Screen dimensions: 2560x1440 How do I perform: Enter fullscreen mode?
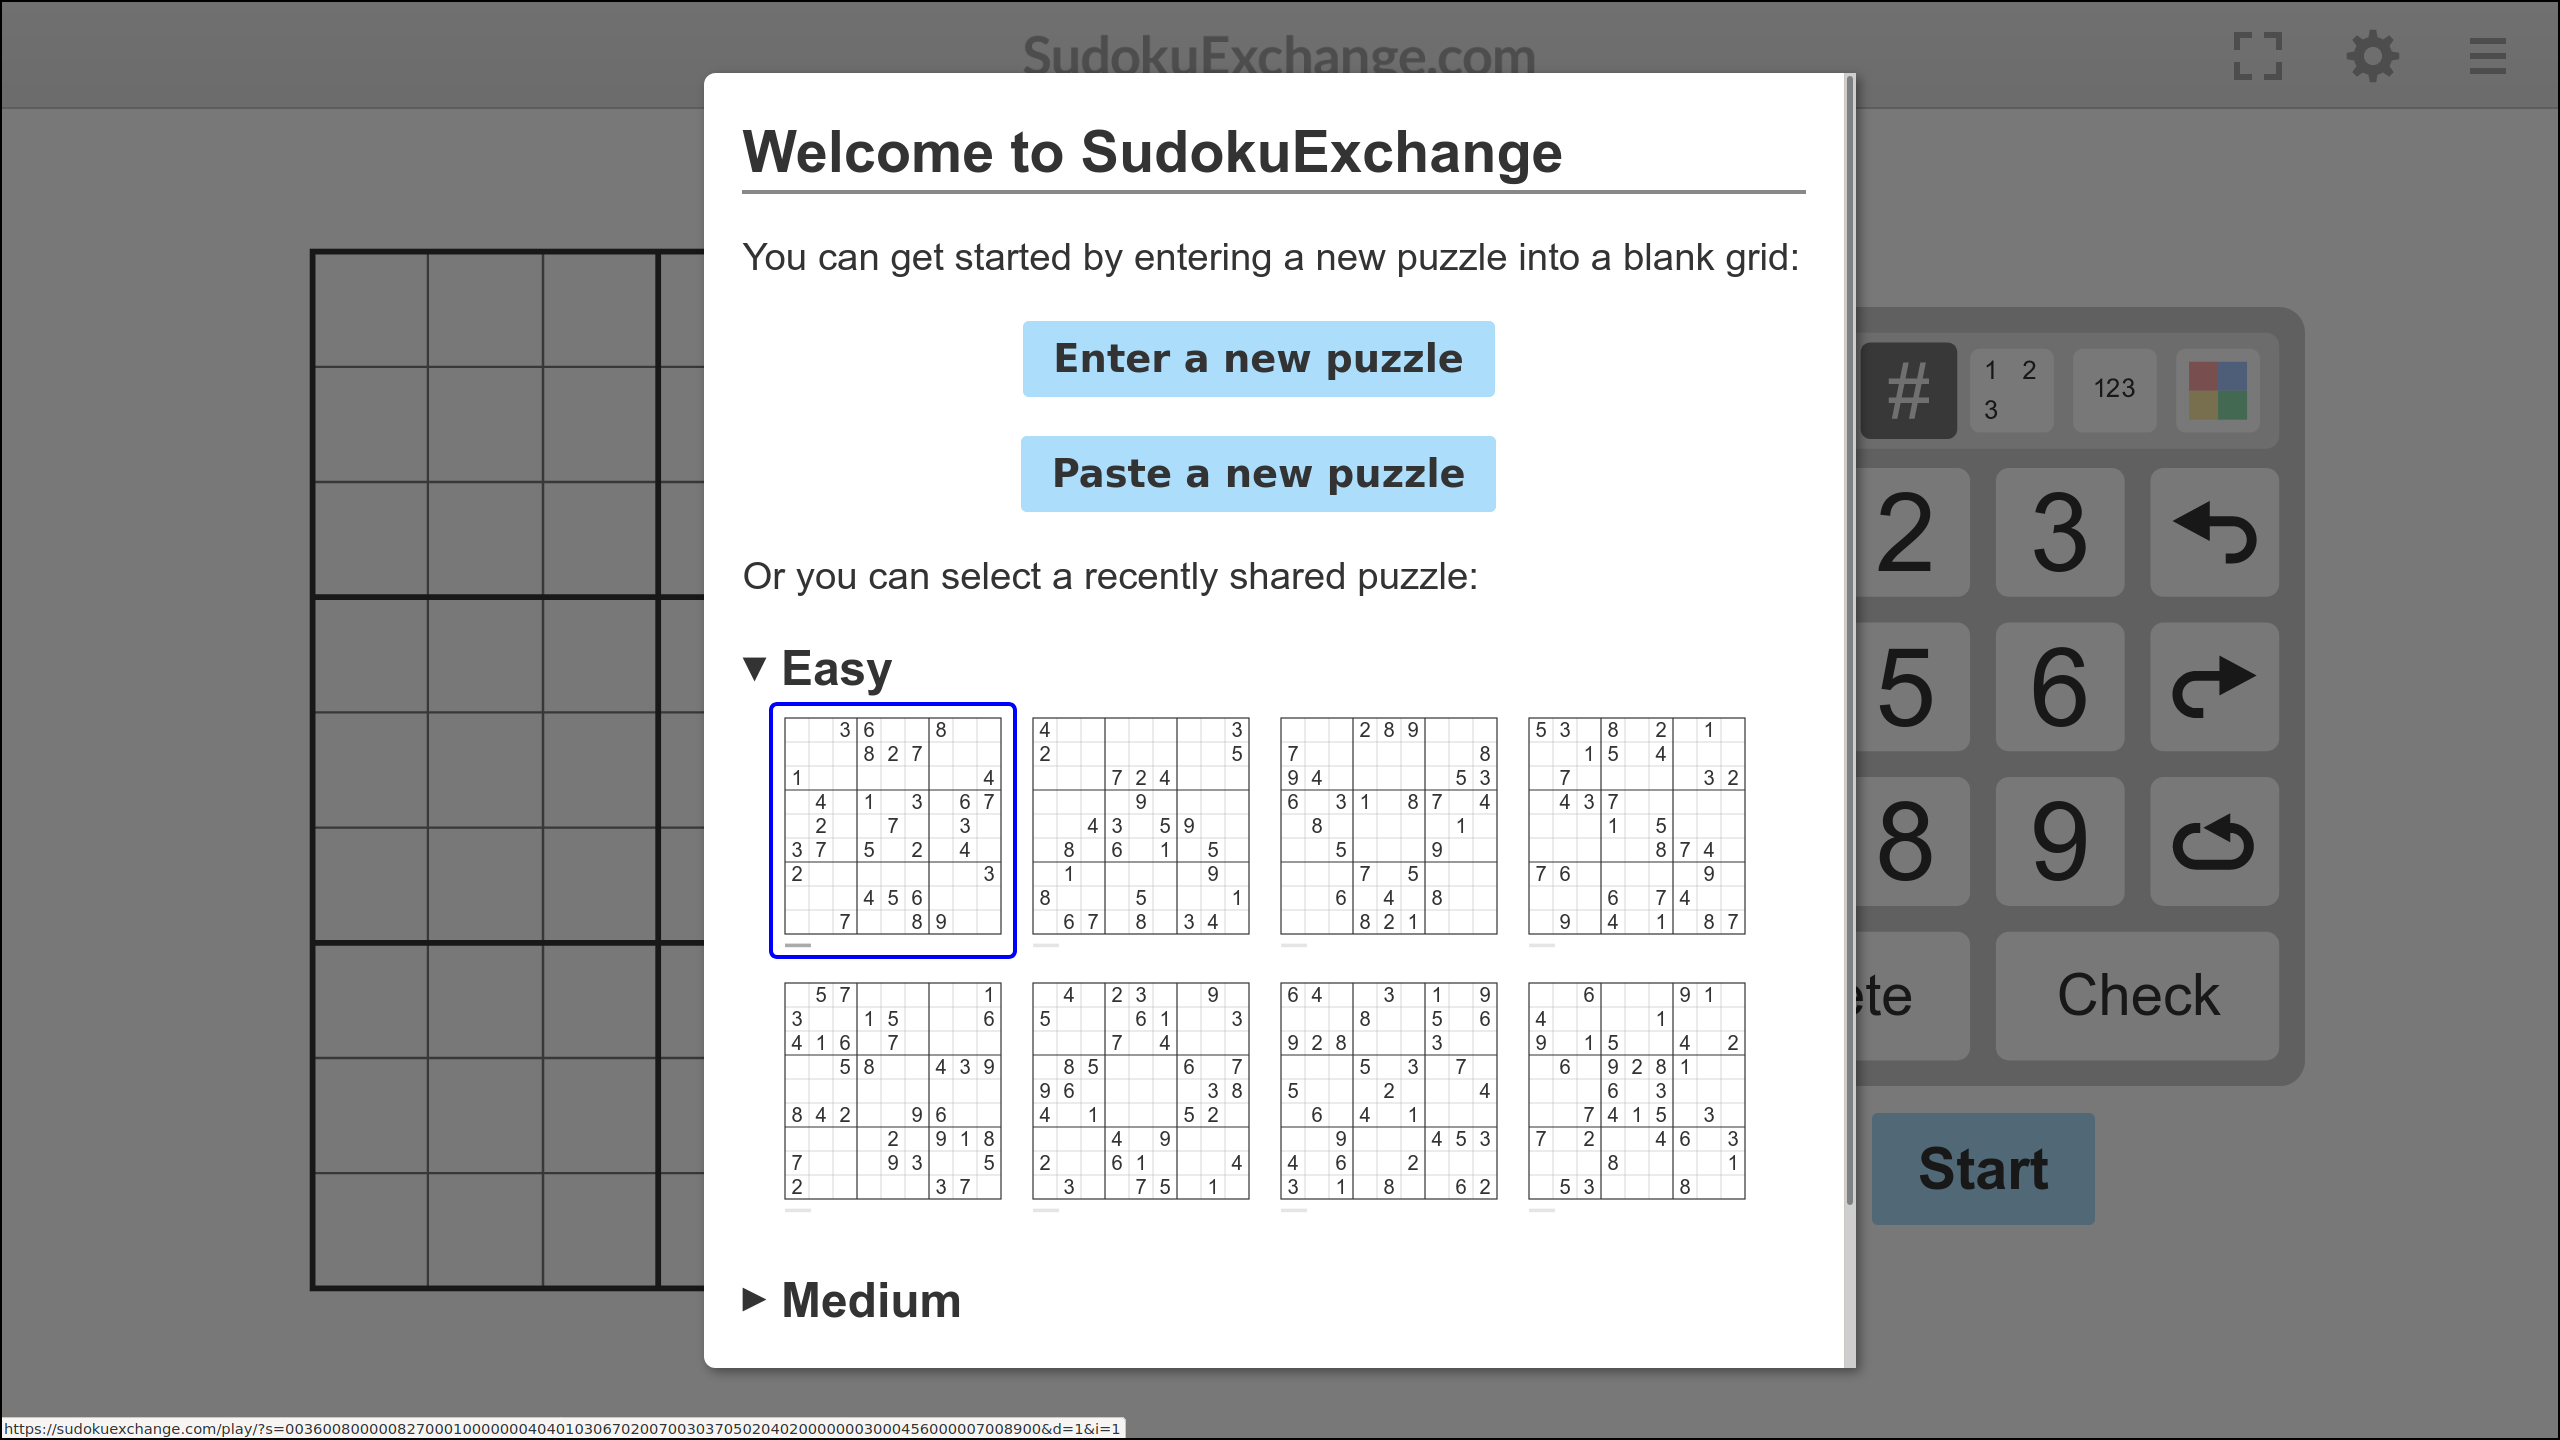pos(2259,57)
